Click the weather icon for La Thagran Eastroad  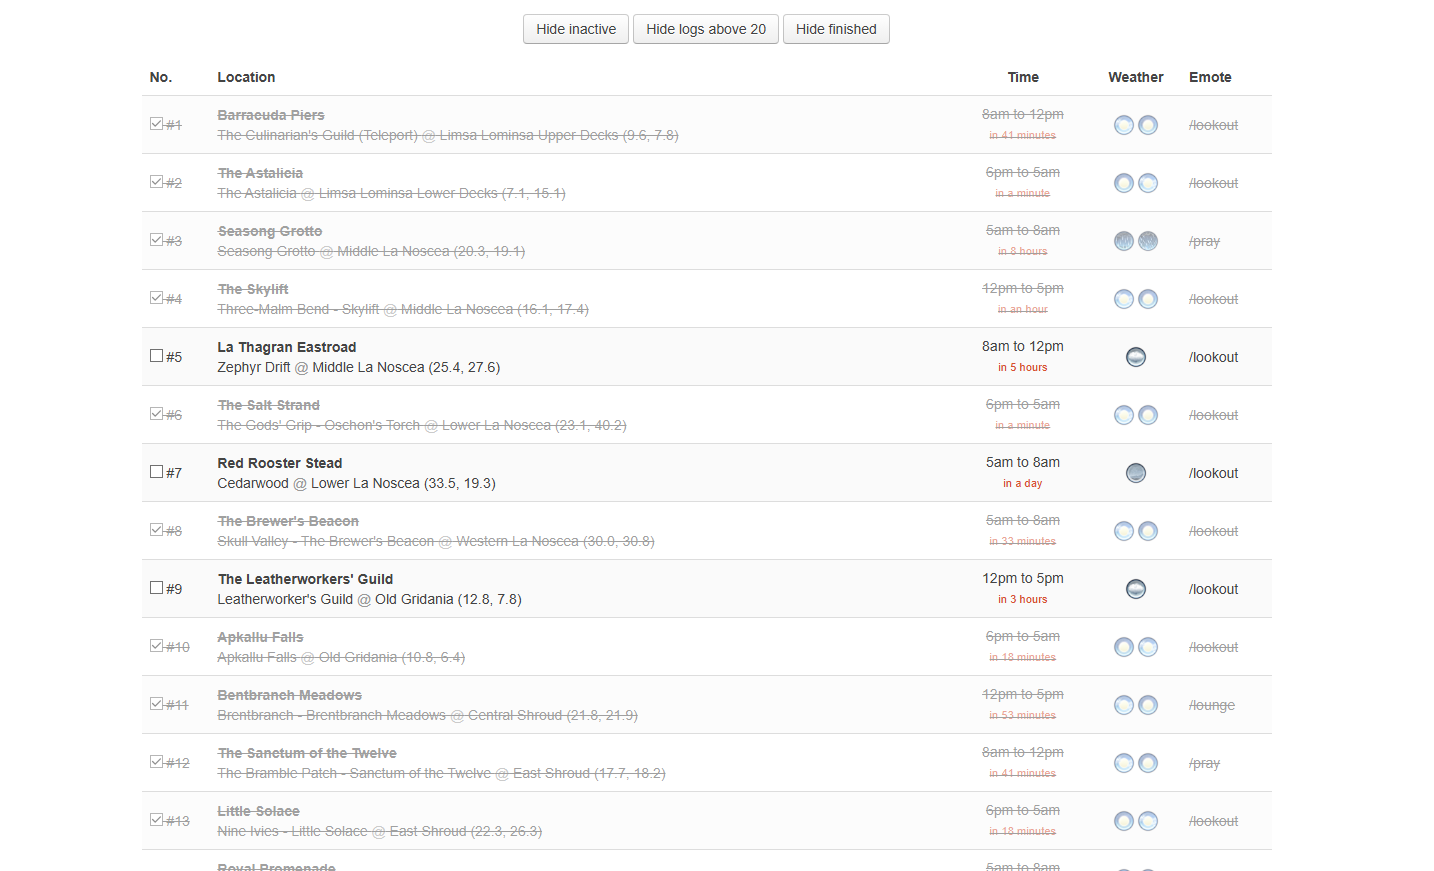coord(1136,357)
